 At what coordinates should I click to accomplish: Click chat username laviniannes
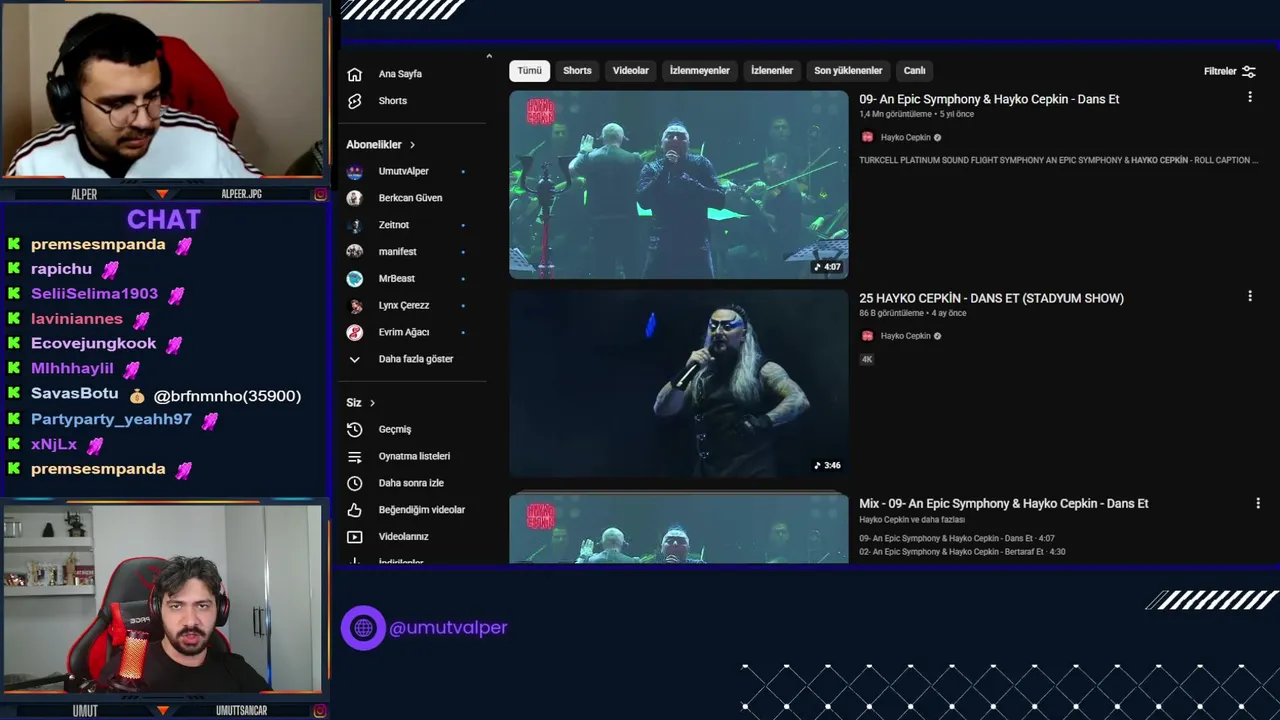(77, 319)
